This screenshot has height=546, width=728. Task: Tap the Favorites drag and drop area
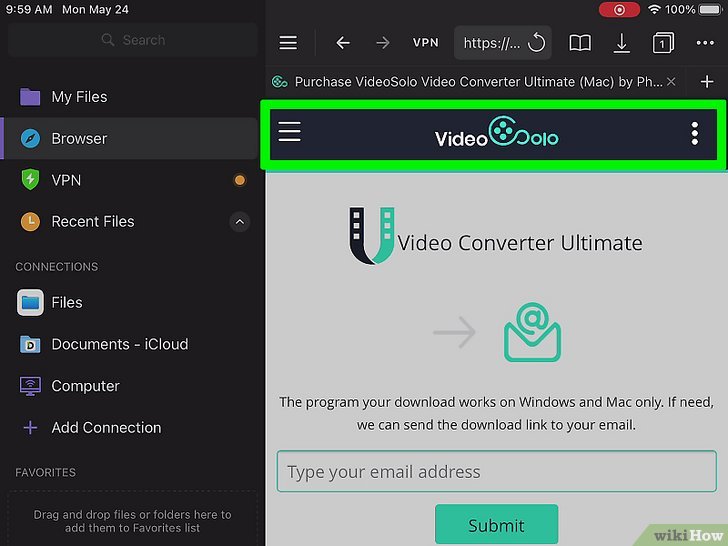(x=132, y=518)
